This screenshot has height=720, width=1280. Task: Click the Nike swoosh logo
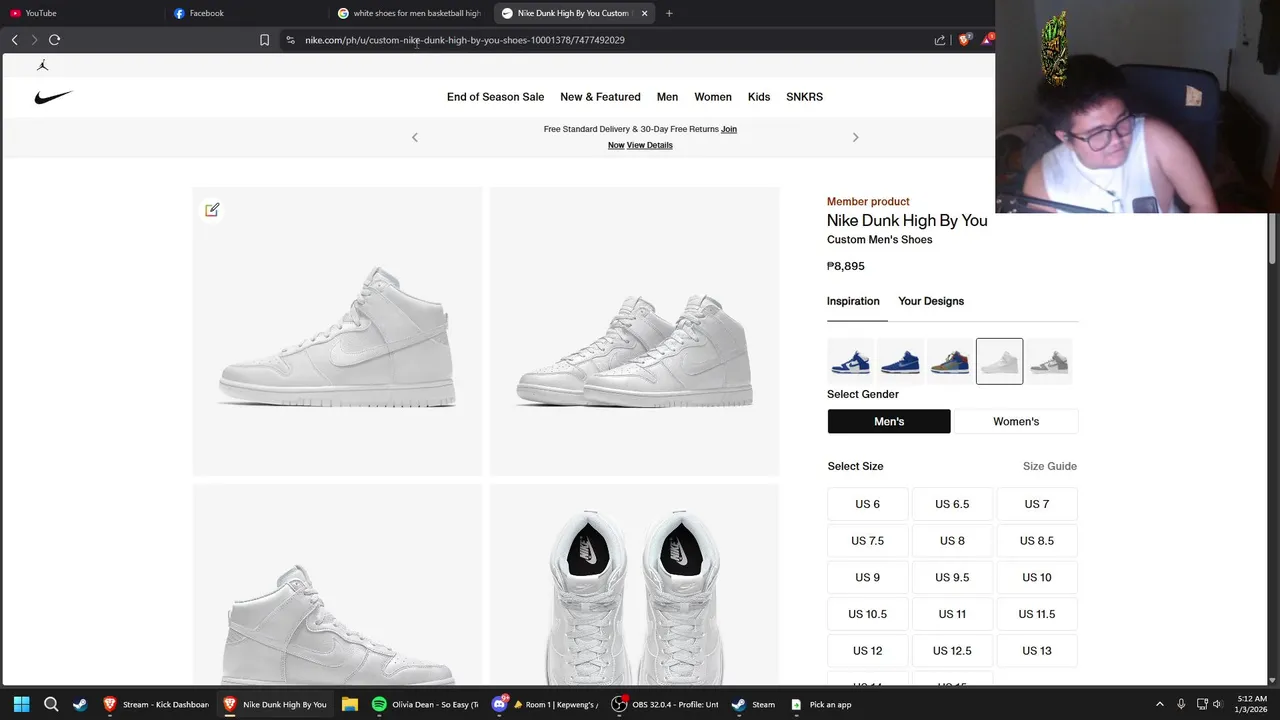54,97
